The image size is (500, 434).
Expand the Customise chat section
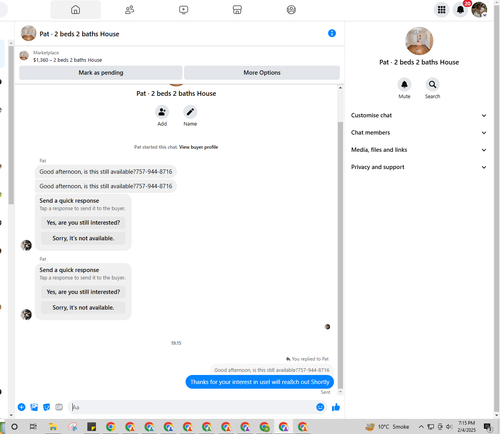pos(419,115)
